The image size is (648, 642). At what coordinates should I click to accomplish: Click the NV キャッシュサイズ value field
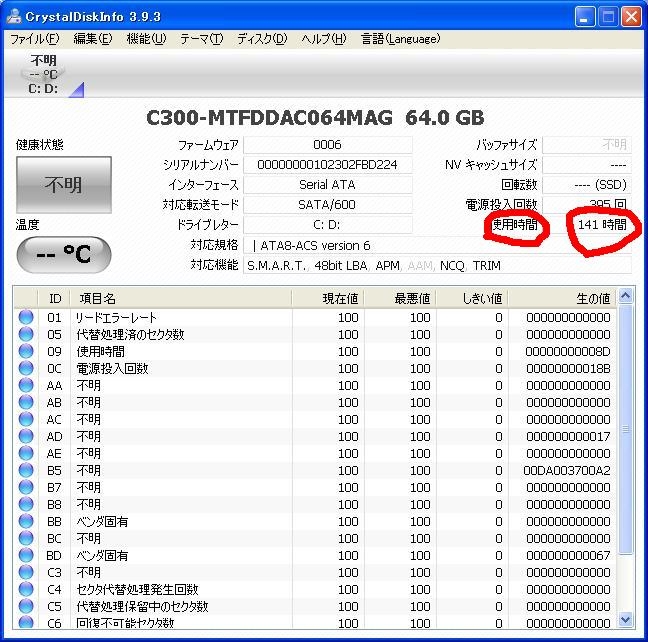[x=587, y=165]
